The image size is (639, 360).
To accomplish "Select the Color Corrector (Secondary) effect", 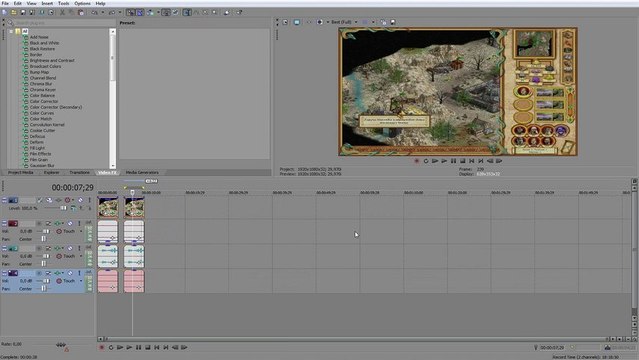I will 56,107.
